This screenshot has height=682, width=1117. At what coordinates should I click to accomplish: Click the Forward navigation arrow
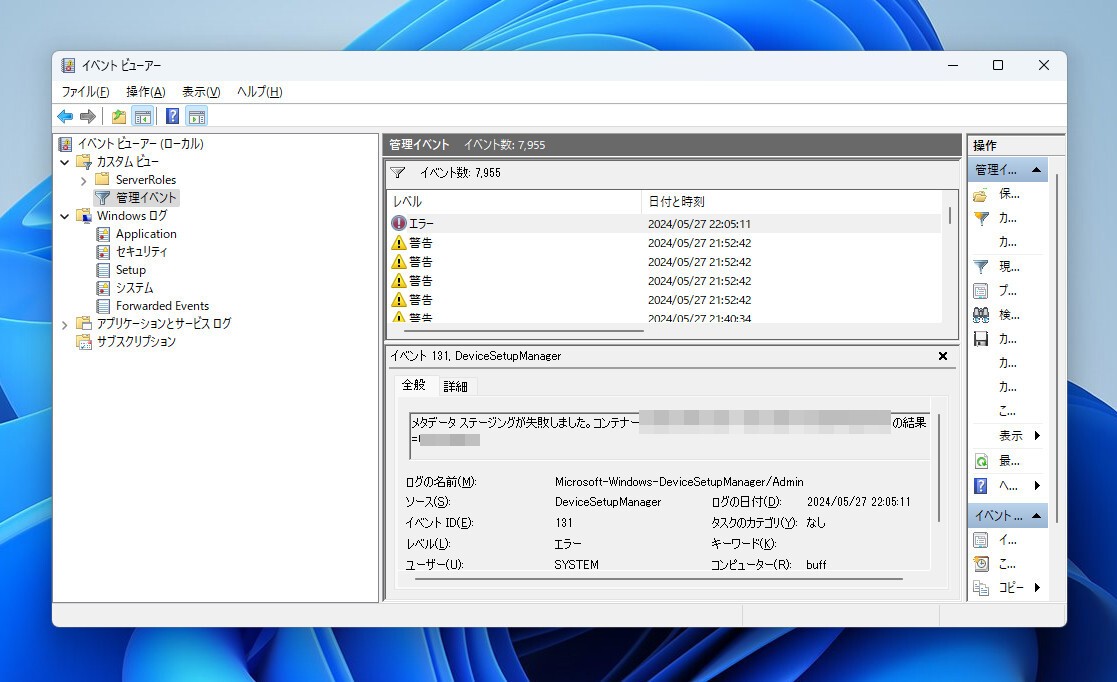pos(87,116)
